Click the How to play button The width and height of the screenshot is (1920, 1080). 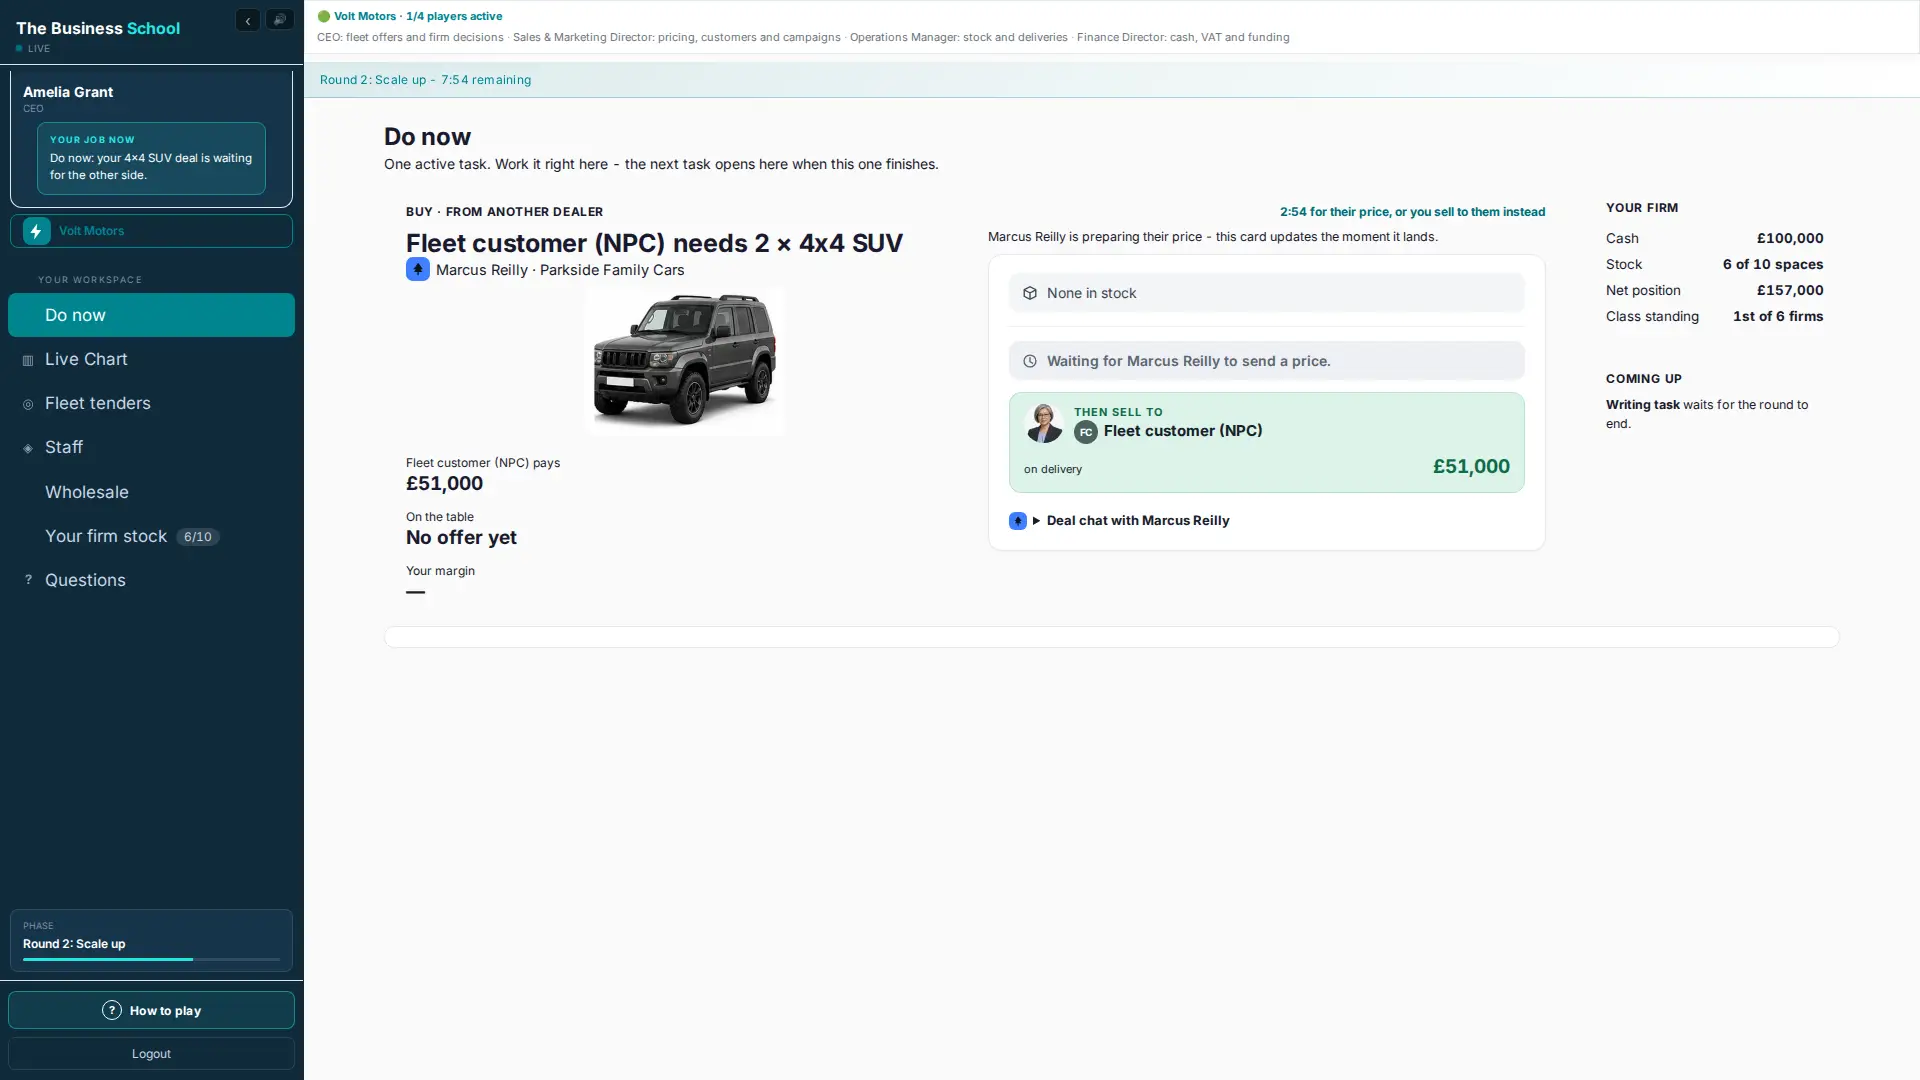(x=151, y=1010)
